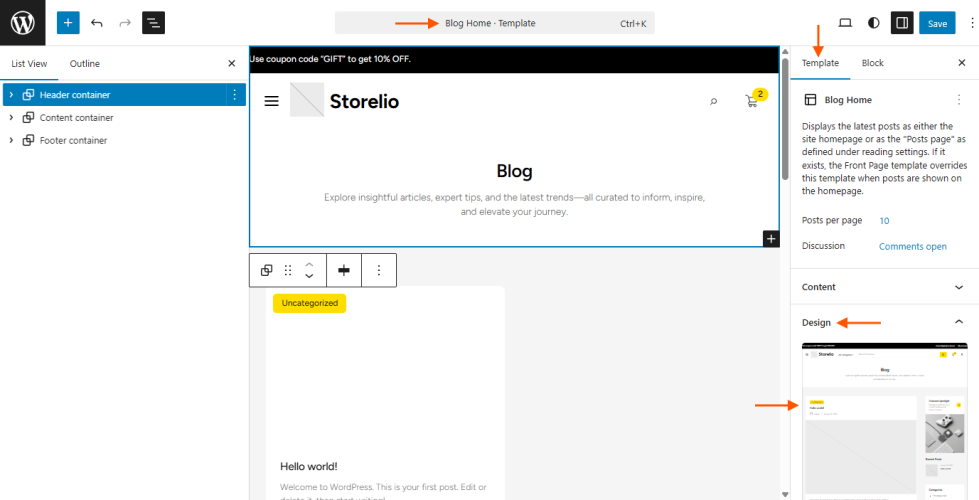Screen dimensions: 979x500
Task: Select the Design template preview thumbnail
Action: tap(883, 420)
